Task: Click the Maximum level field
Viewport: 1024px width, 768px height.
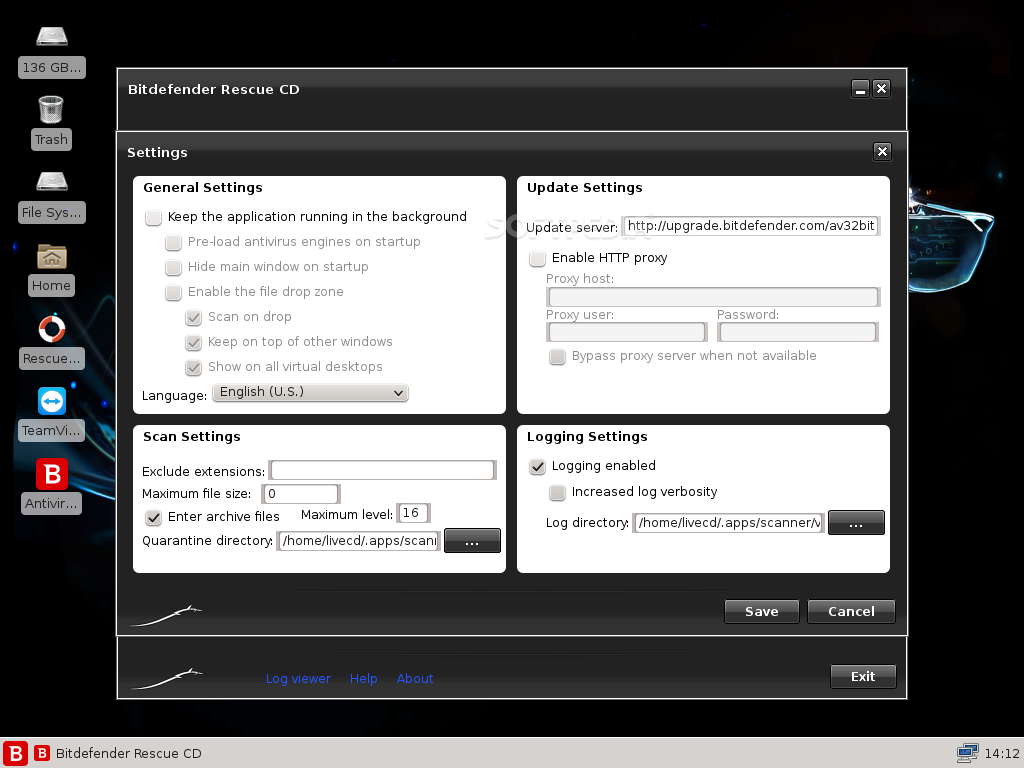Action: click(x=413, y=513)
